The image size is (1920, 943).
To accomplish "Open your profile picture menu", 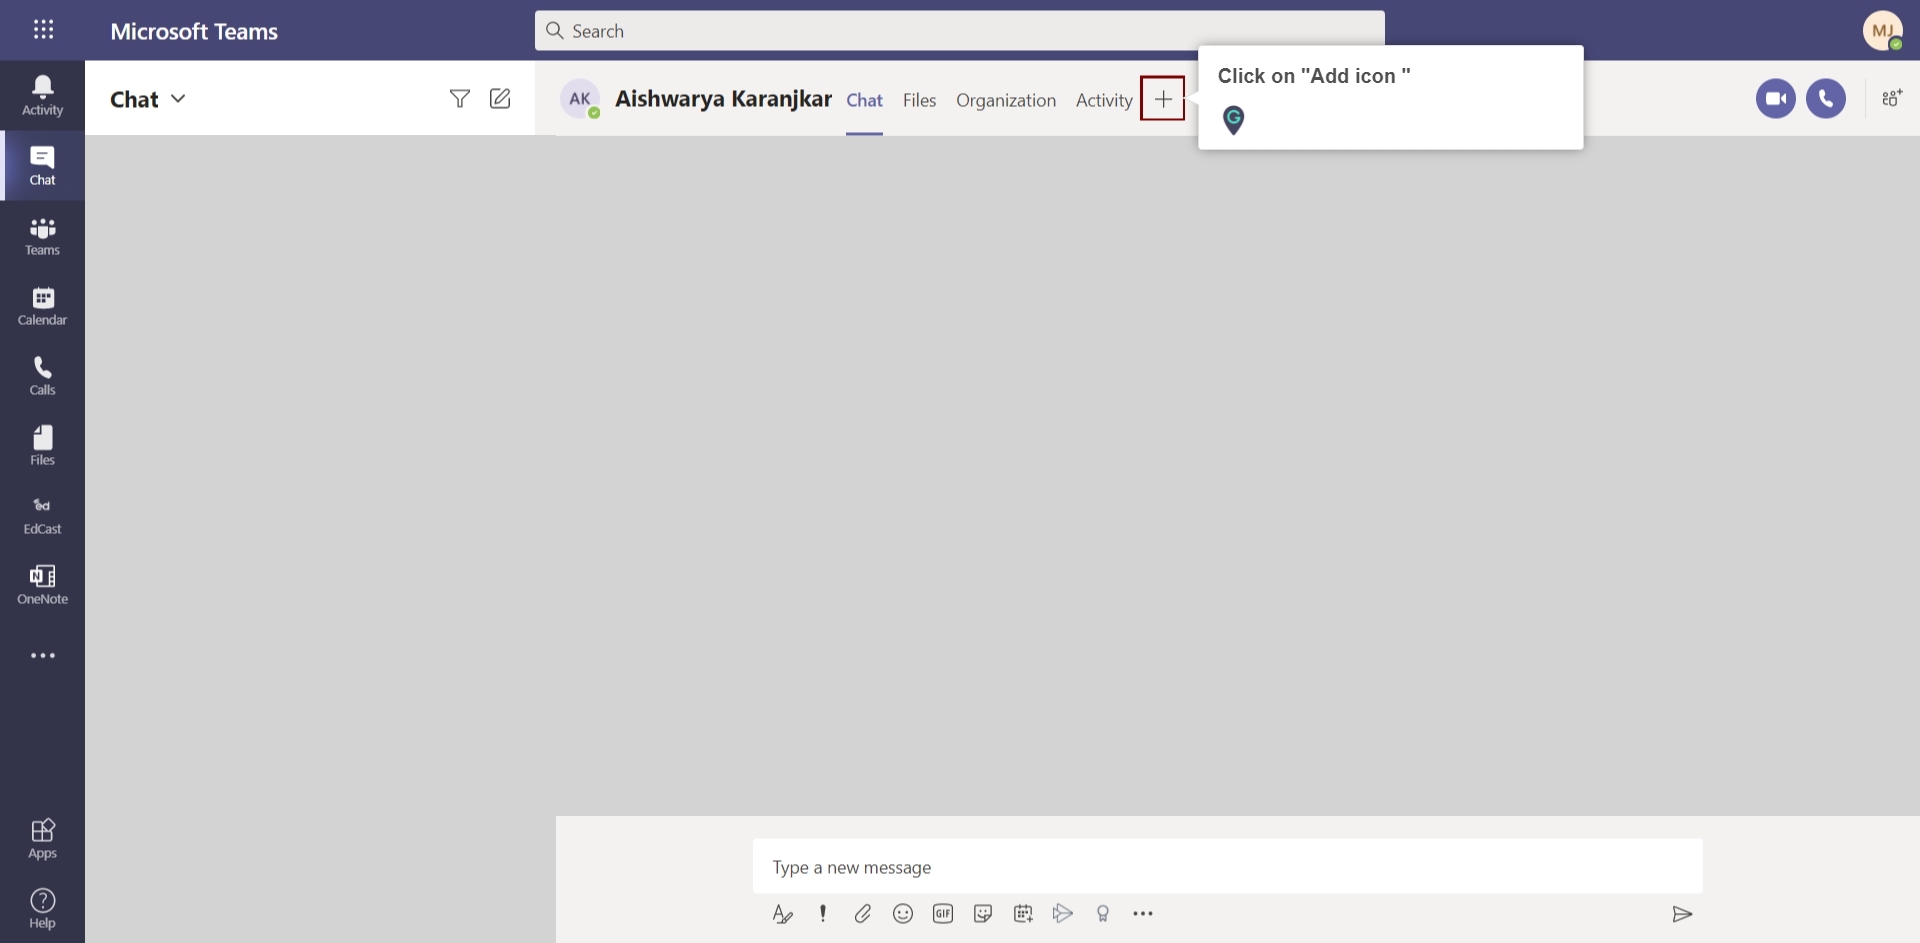I will (1884, 30).
